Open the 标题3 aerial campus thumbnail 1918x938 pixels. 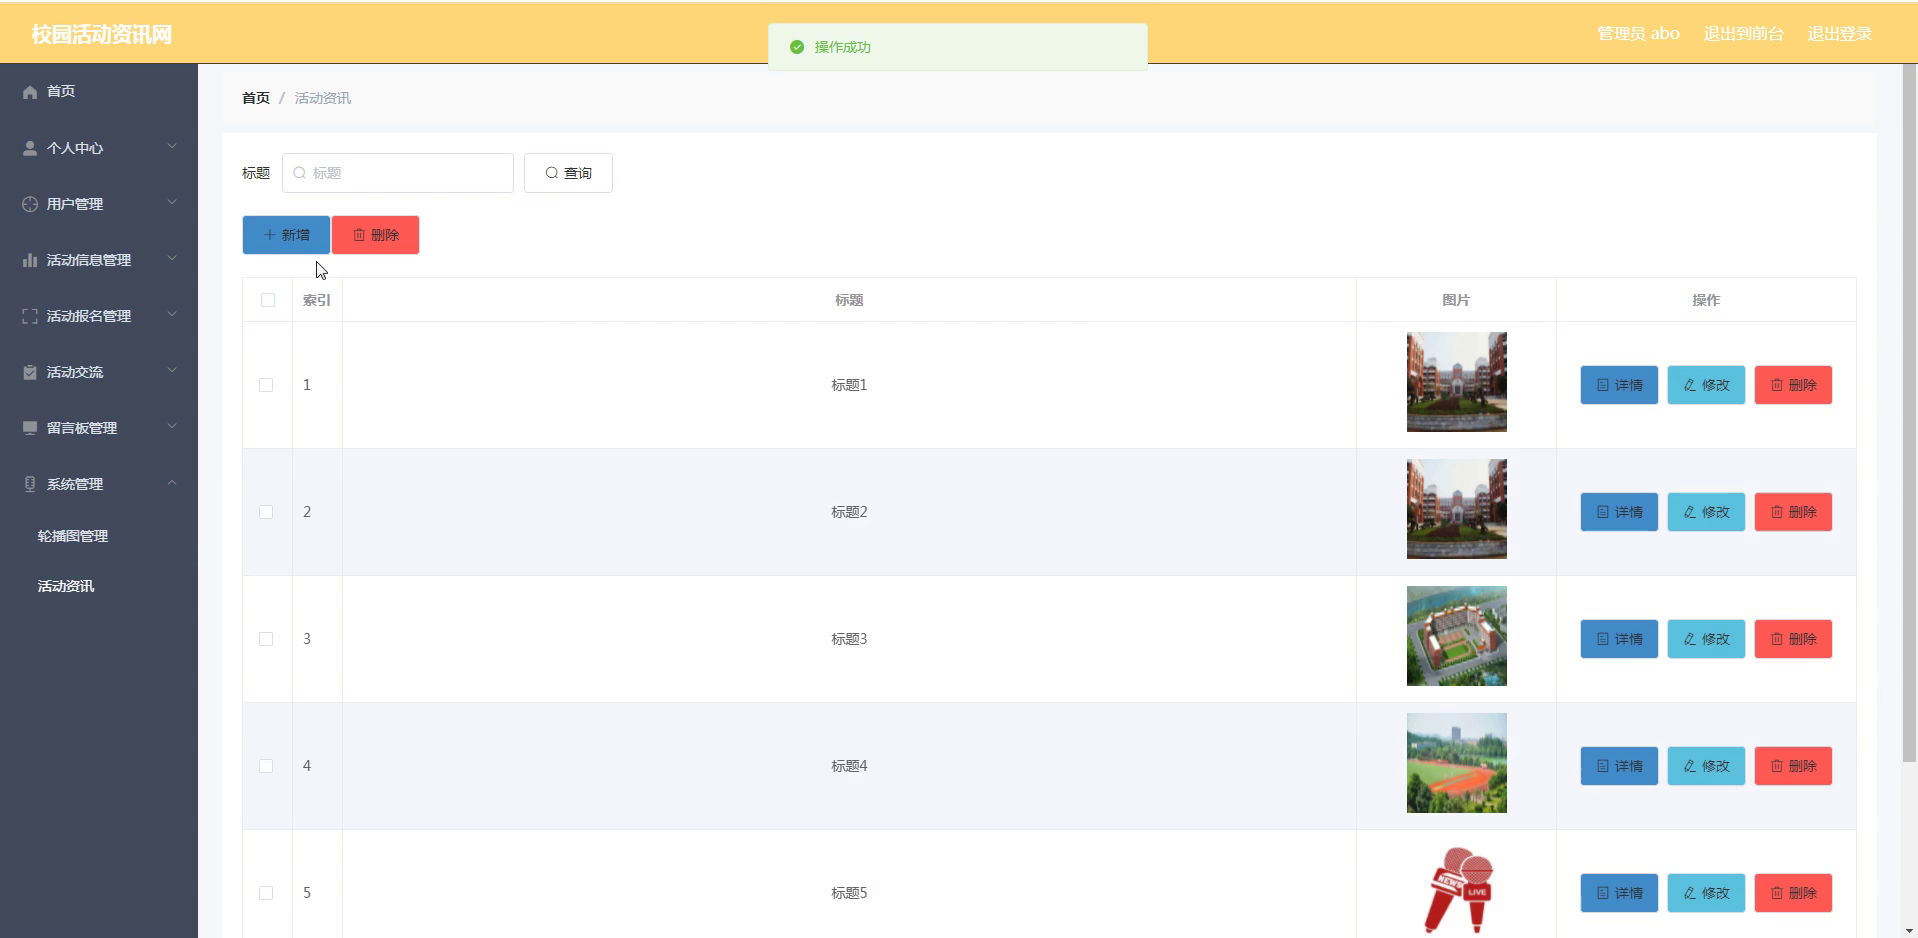click(1457, 636)
